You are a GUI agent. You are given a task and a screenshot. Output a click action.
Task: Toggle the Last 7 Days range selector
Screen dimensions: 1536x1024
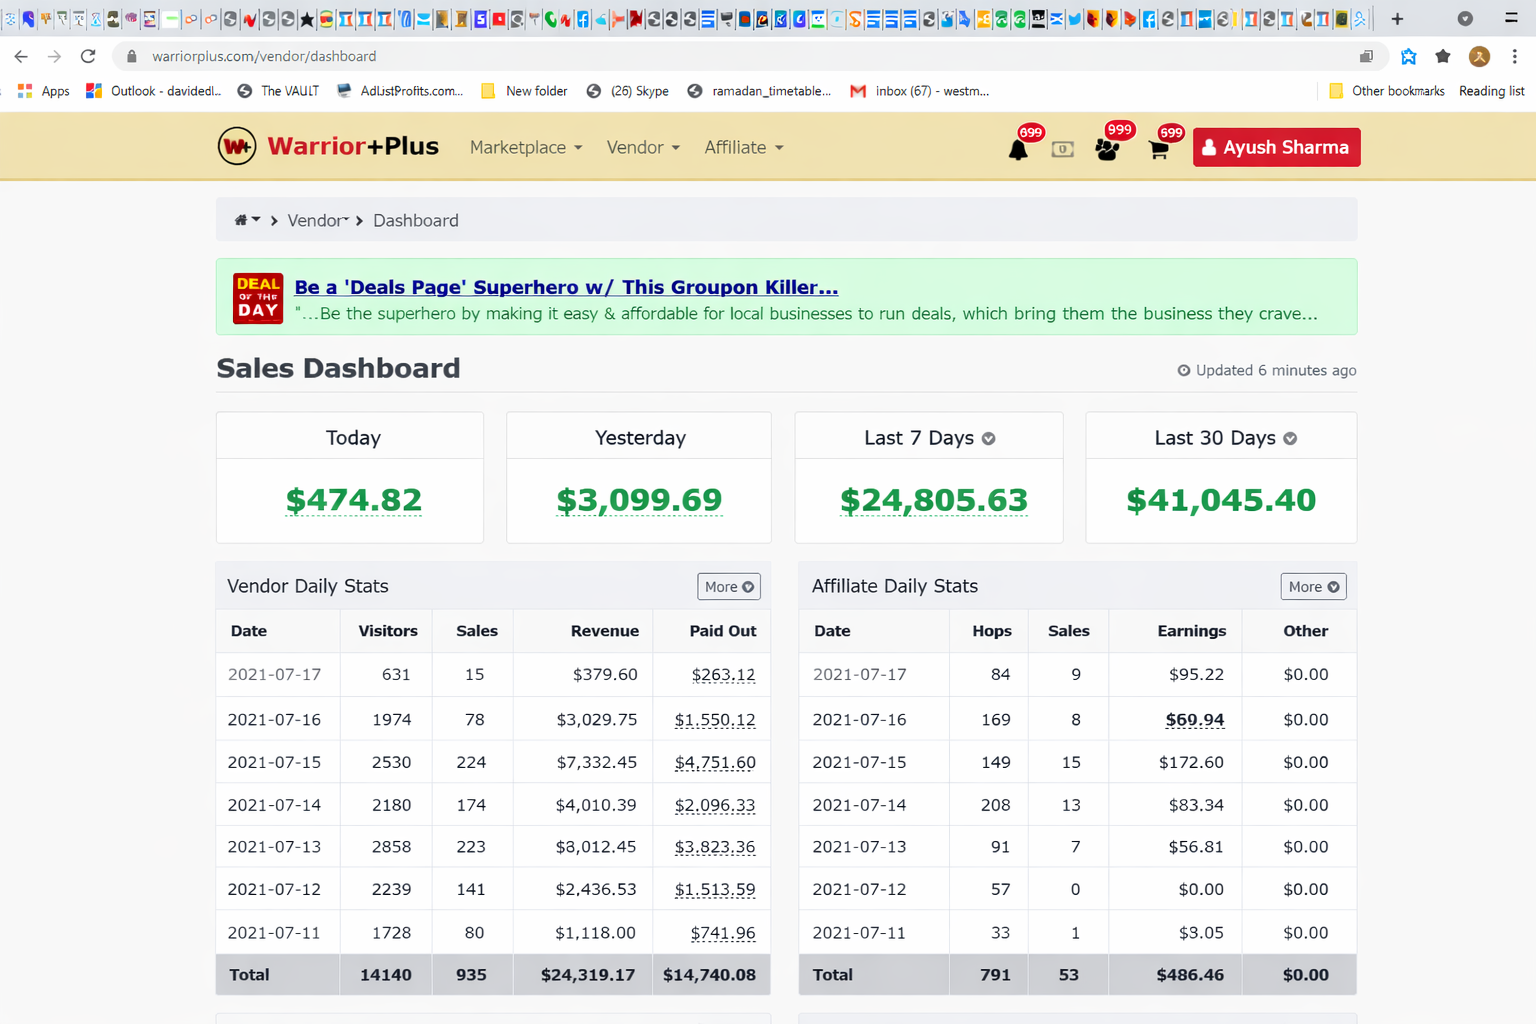click(988, 438)
